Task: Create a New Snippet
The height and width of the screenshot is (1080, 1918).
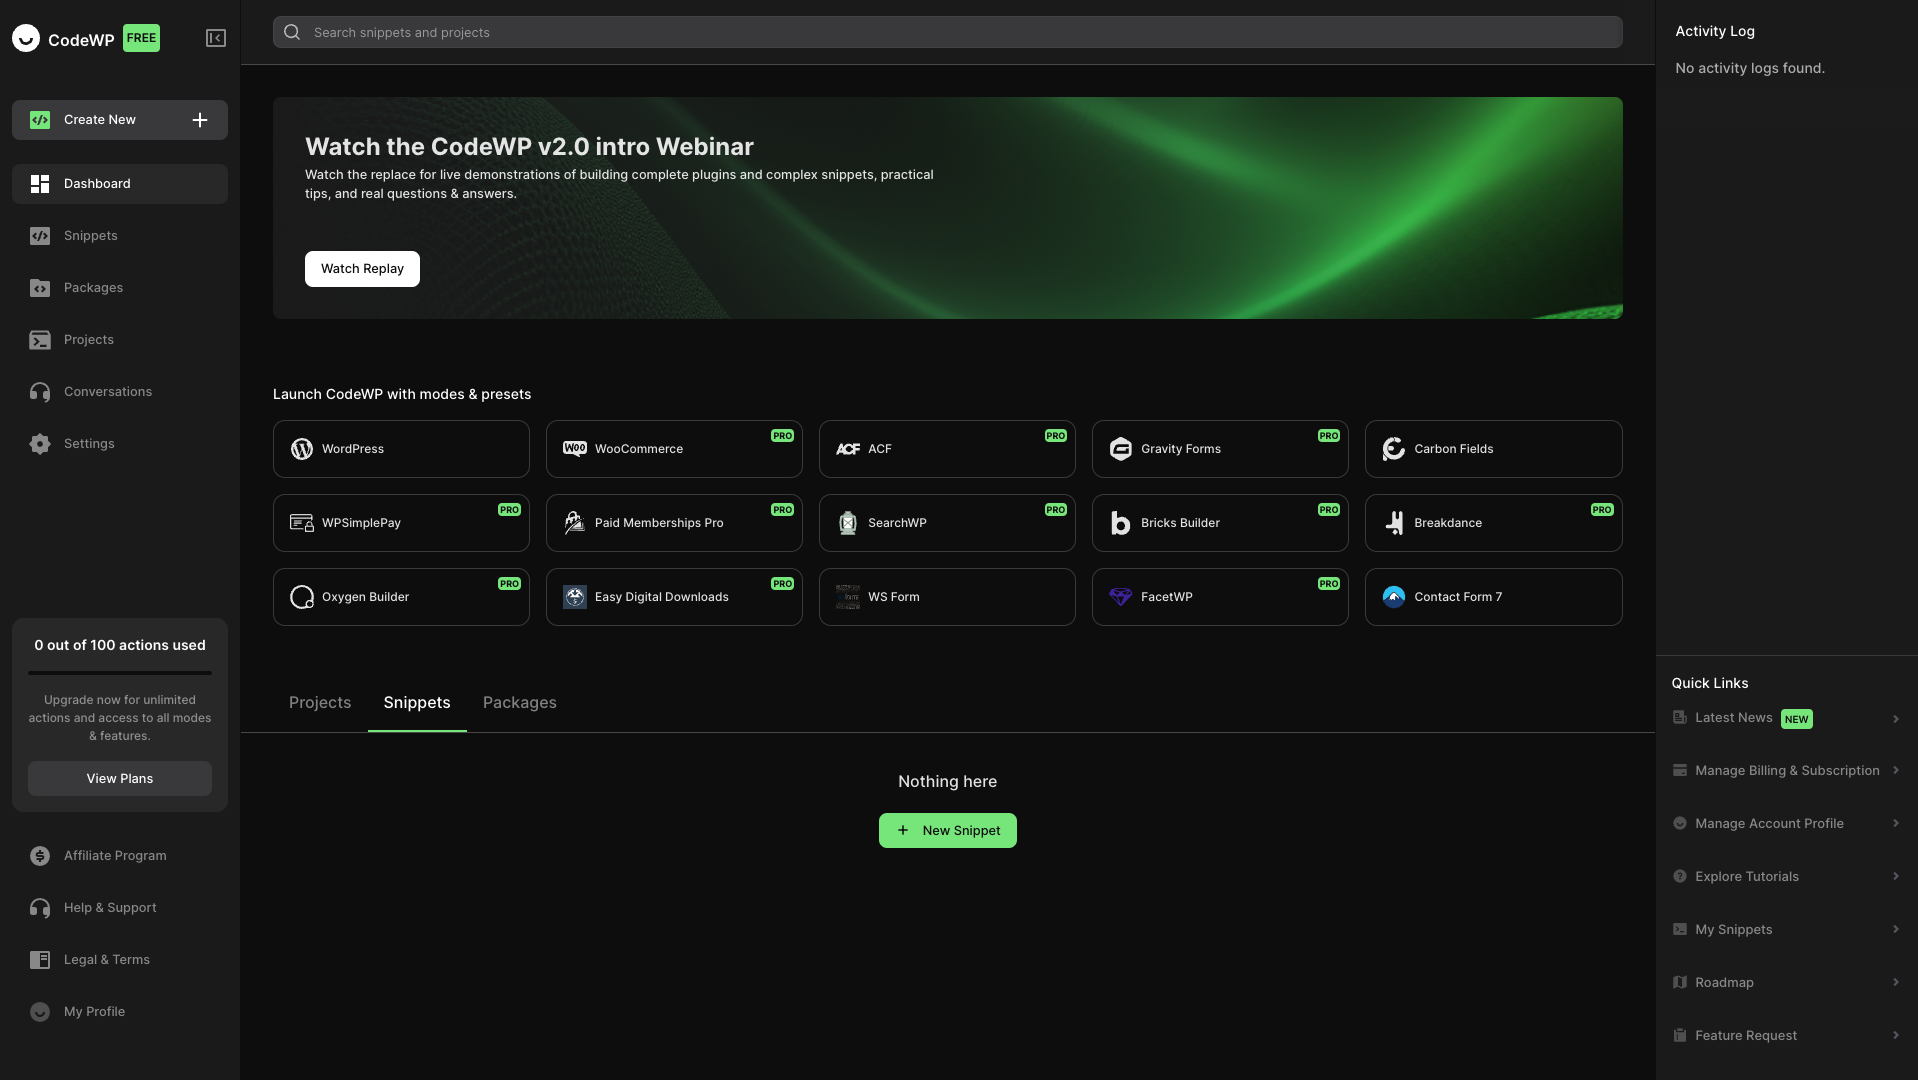Action: (x=947, y=830)
